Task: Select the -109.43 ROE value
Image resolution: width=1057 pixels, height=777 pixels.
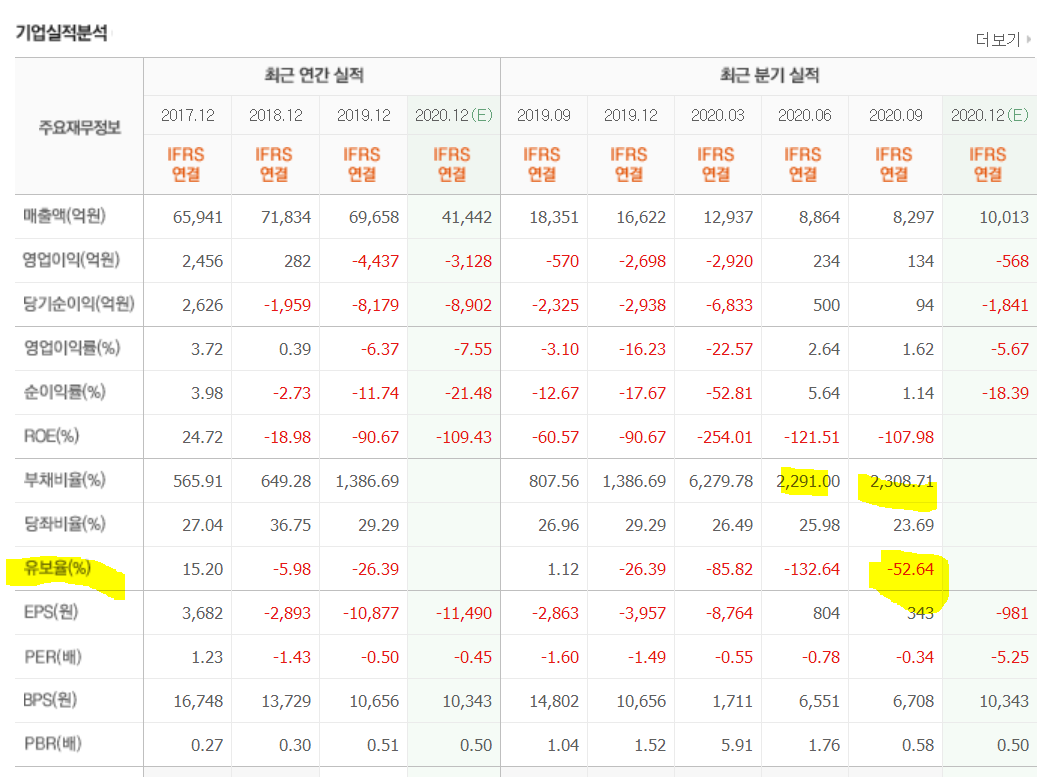Action: coord(464,437)
